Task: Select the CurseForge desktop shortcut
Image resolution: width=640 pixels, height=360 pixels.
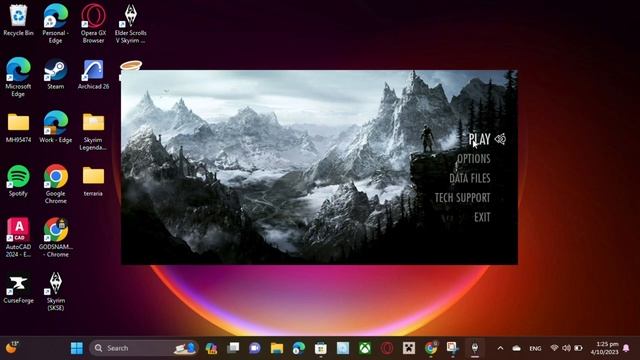Action: click(x=18, y=288)
